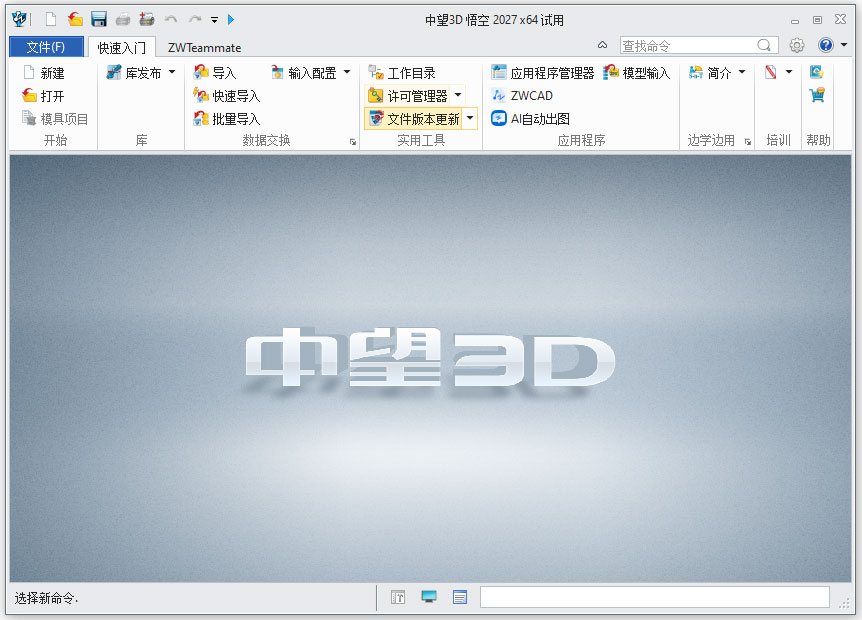Click the text T icon in status bar
This screenshot has width=862, height=620.
click(398, 597)
